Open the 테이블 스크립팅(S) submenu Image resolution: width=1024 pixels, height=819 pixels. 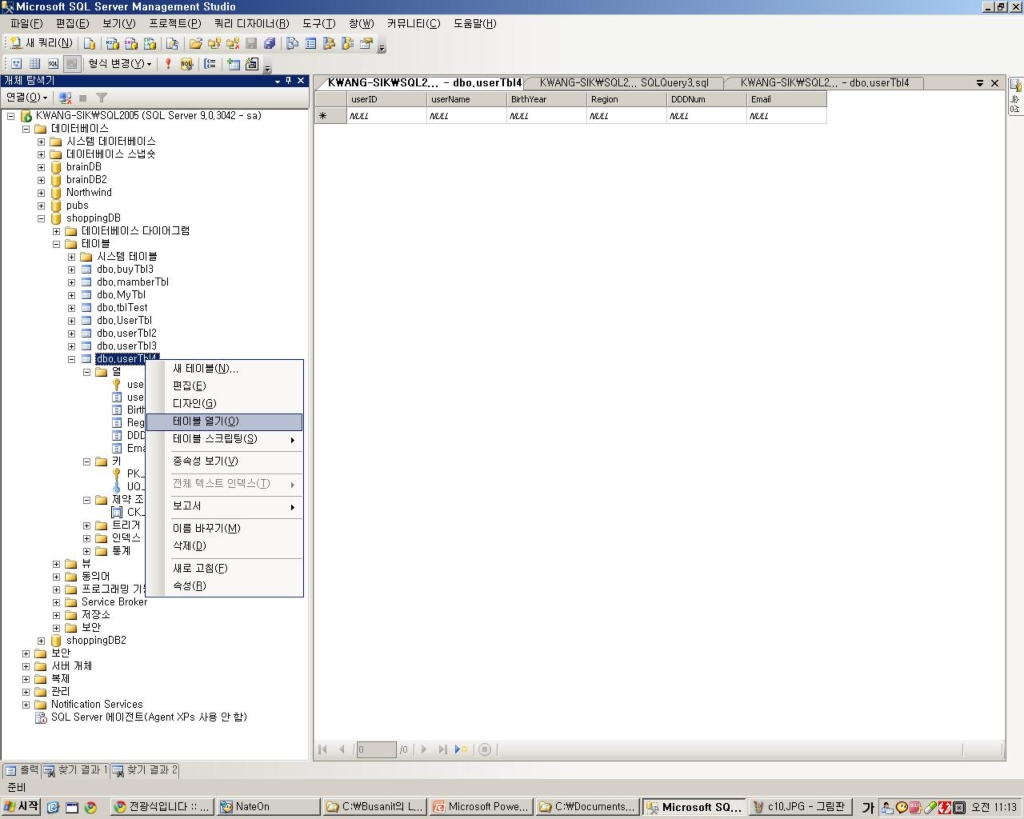[x=225, y=439]
